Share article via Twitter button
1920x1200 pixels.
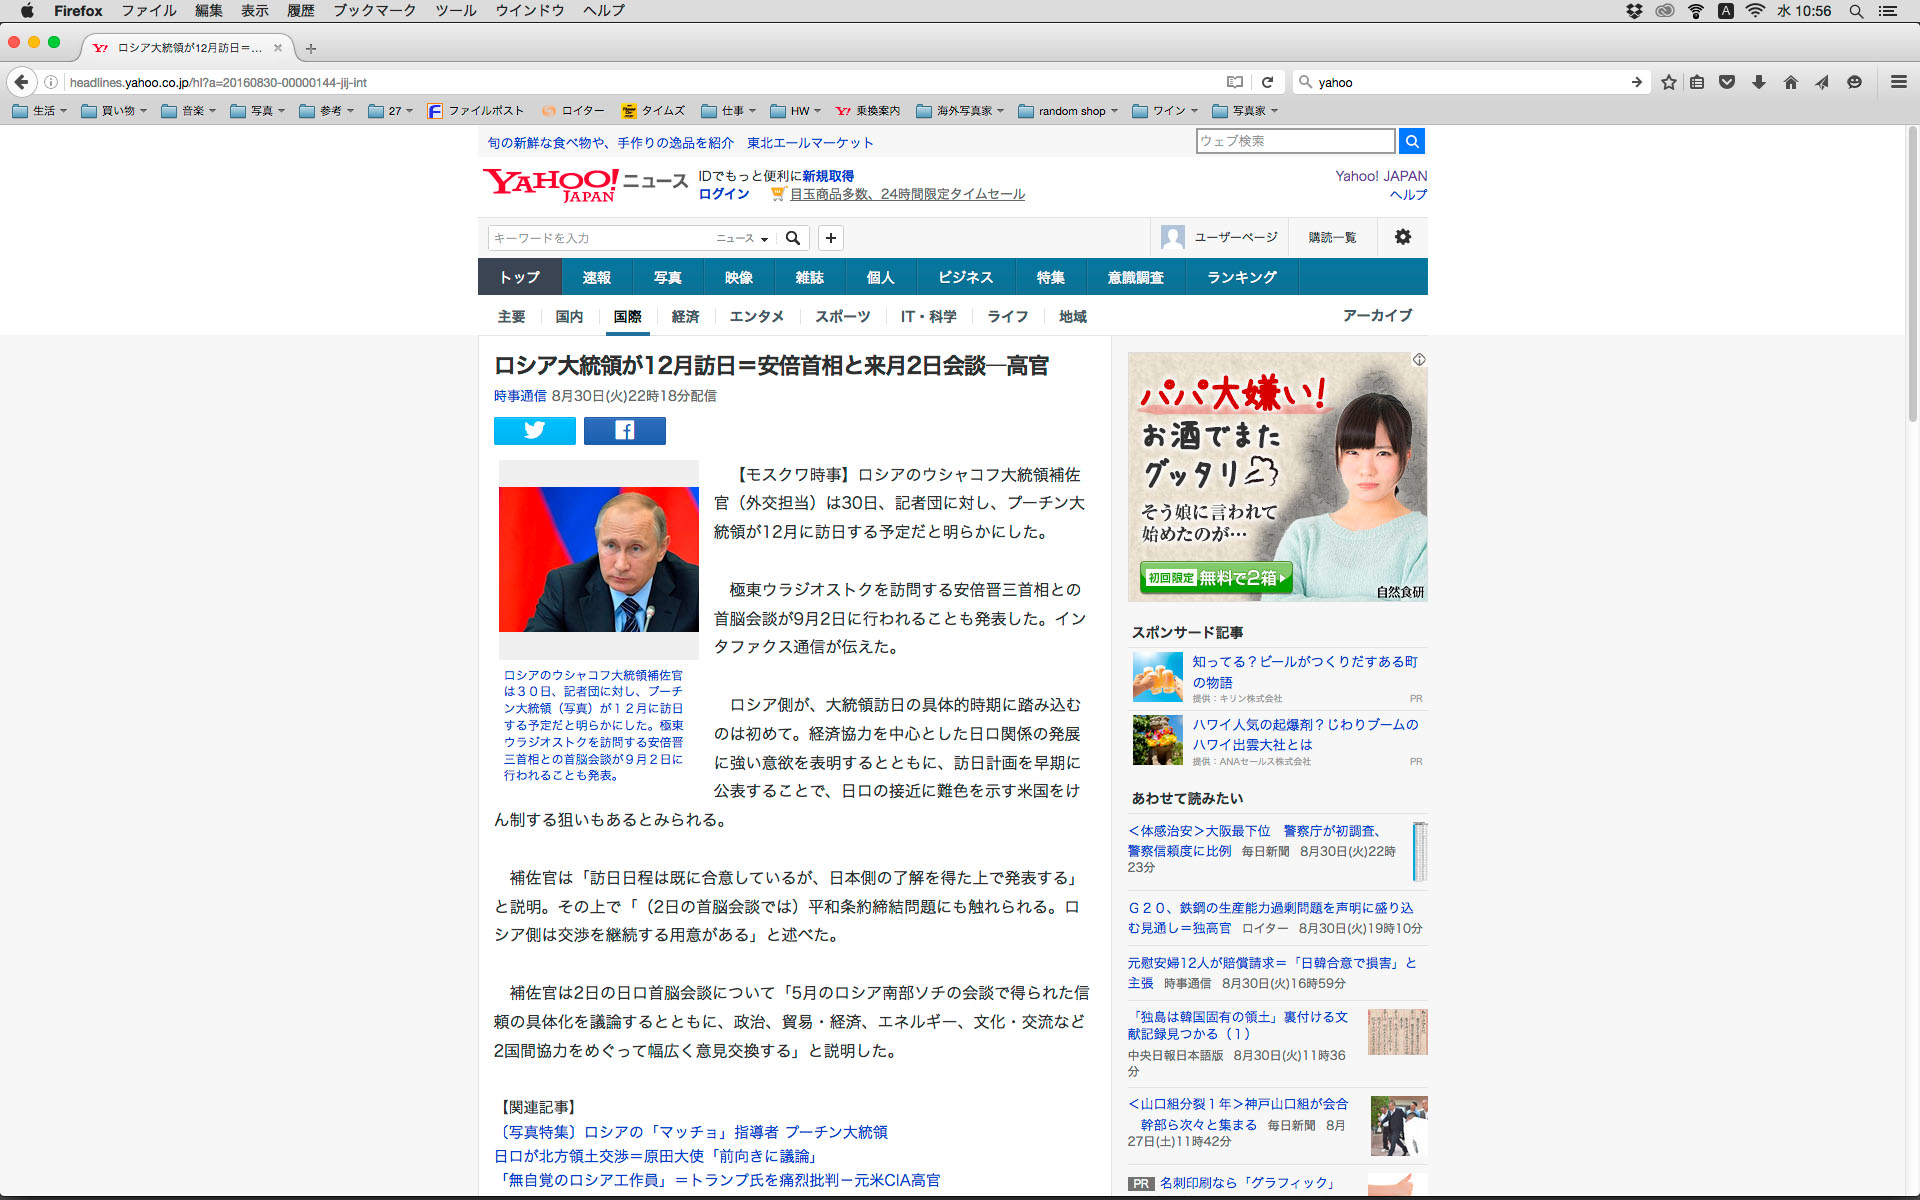[x=534, y=430]
